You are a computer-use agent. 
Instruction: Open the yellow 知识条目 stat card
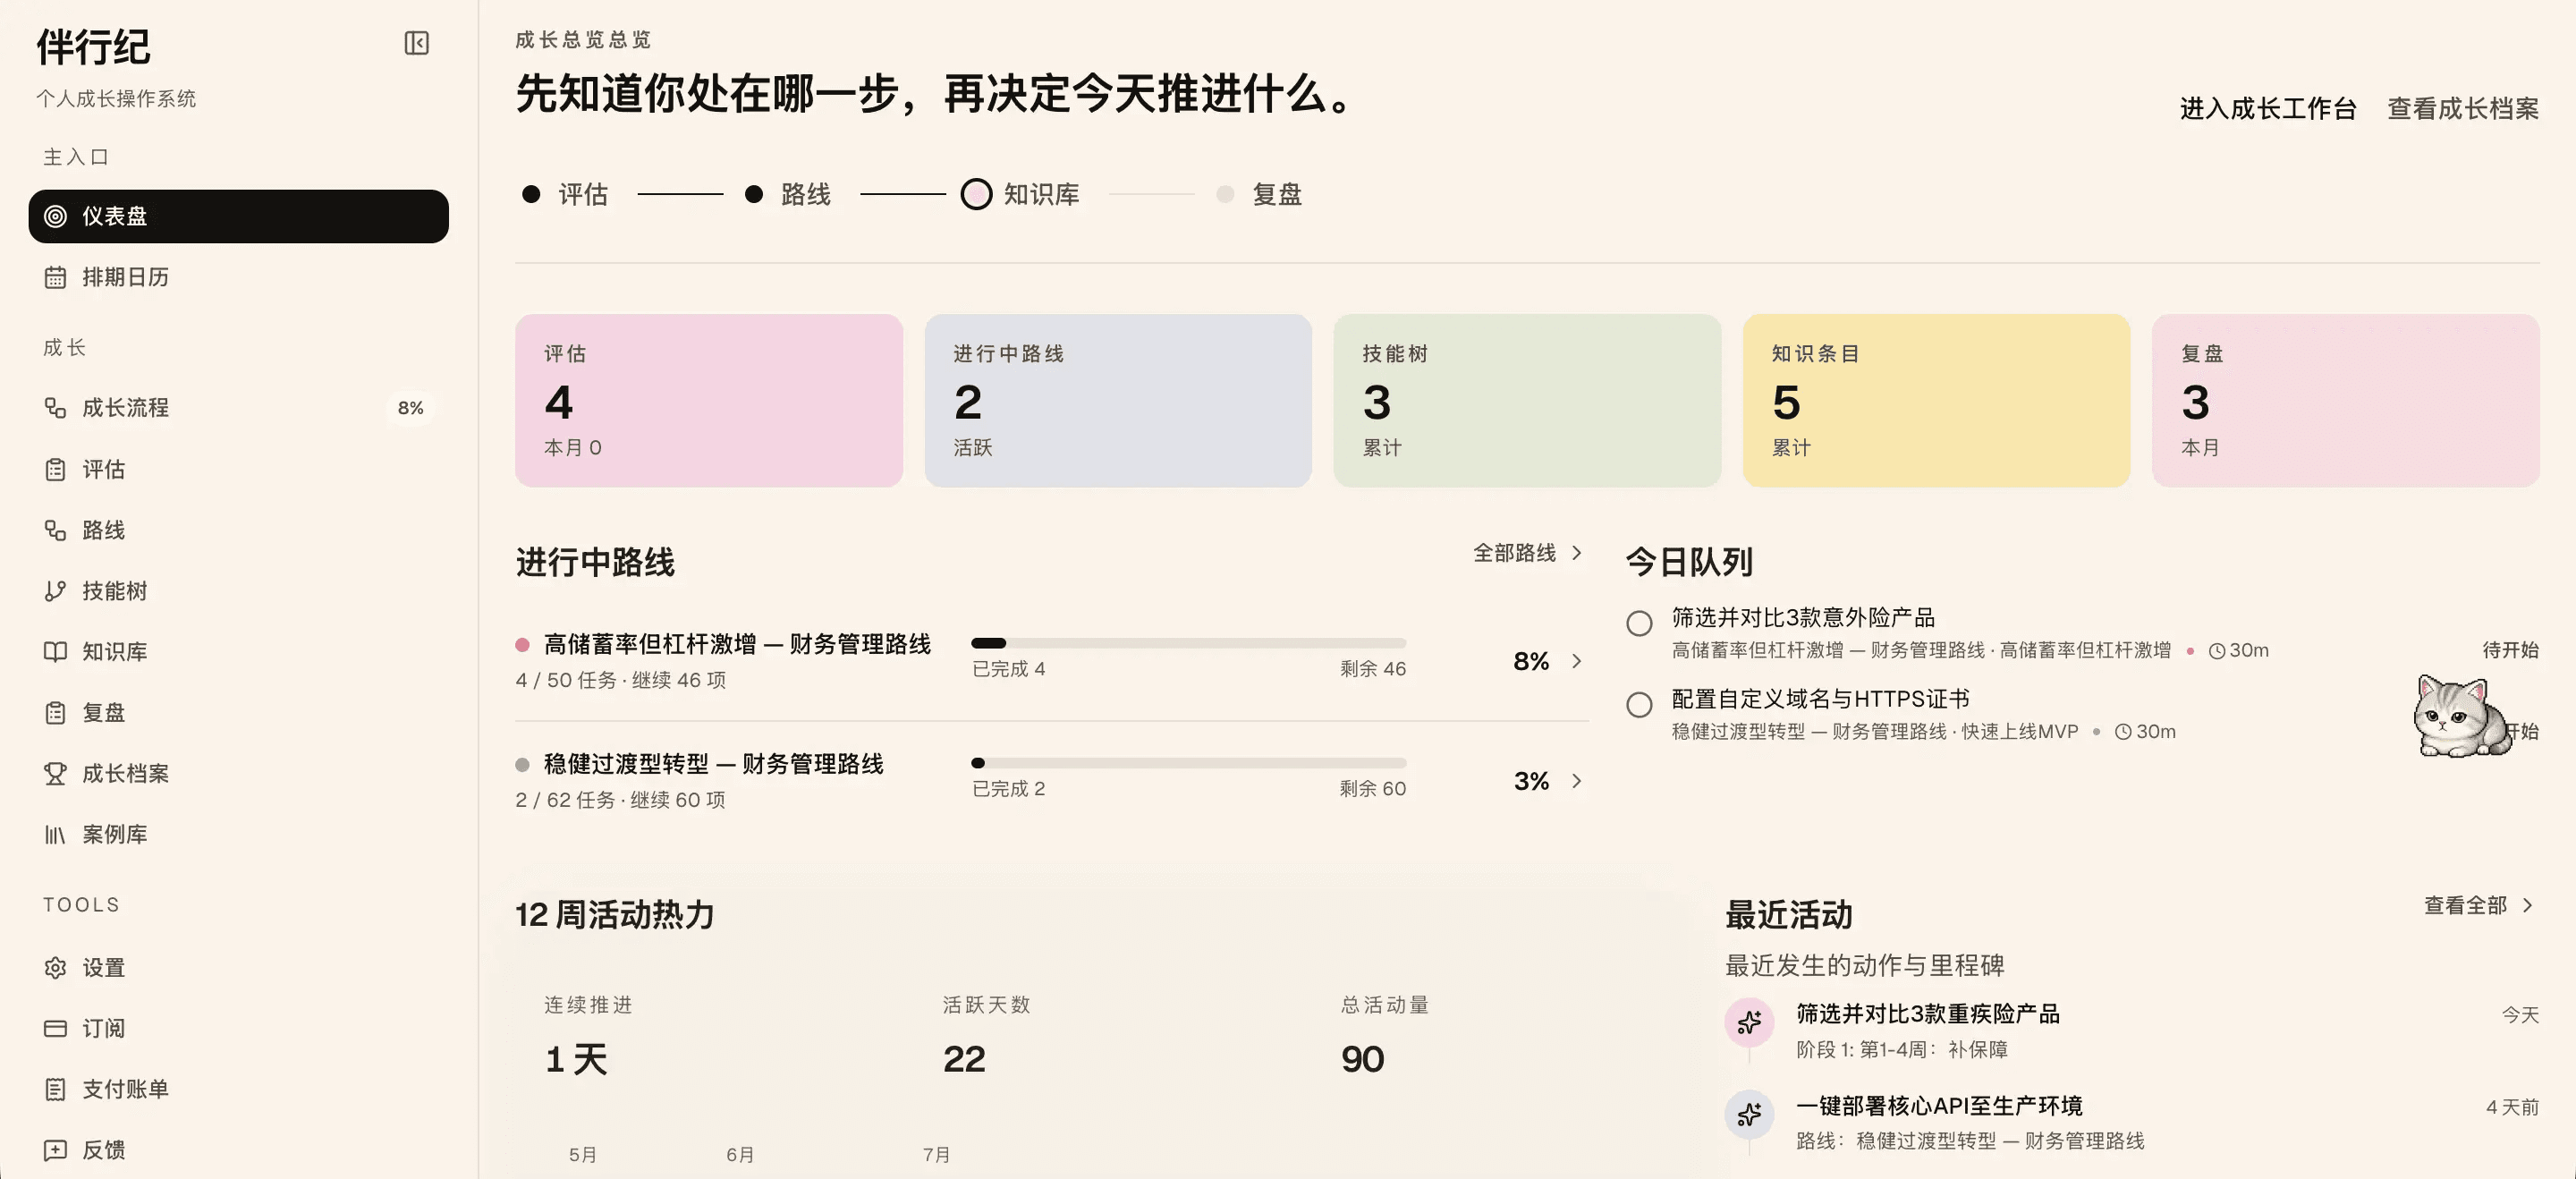(1936, 401)
